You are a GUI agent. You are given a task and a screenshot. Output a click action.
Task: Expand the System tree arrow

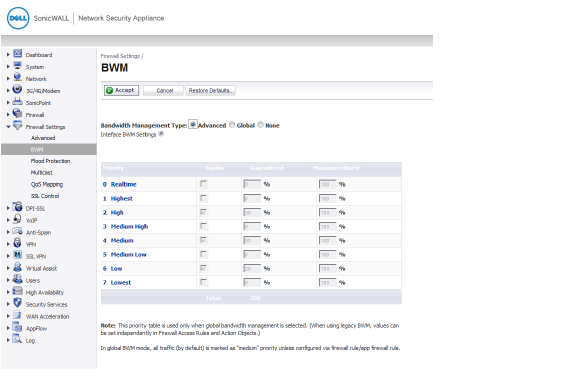click(x=8, y=67)
